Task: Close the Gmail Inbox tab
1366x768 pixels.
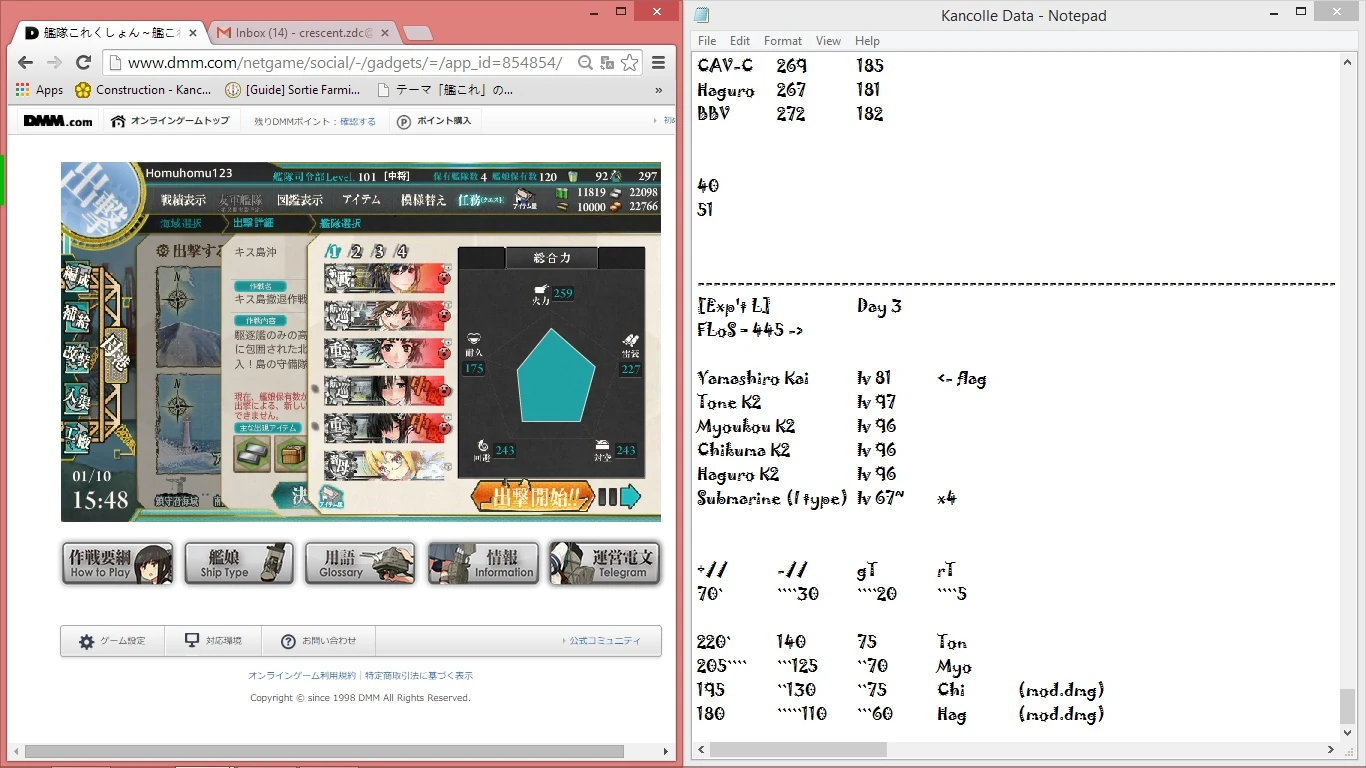Action: (385, 33)
